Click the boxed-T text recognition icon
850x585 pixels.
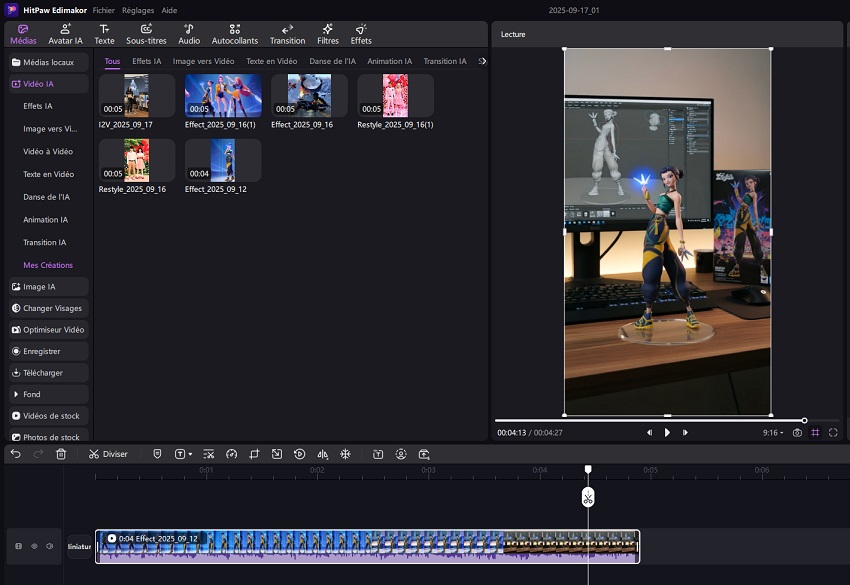coord(378,454)
